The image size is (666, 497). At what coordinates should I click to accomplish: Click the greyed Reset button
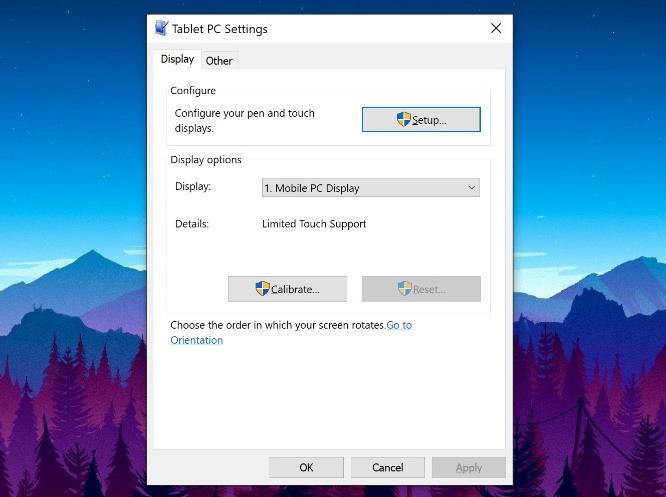coord(421,289)
